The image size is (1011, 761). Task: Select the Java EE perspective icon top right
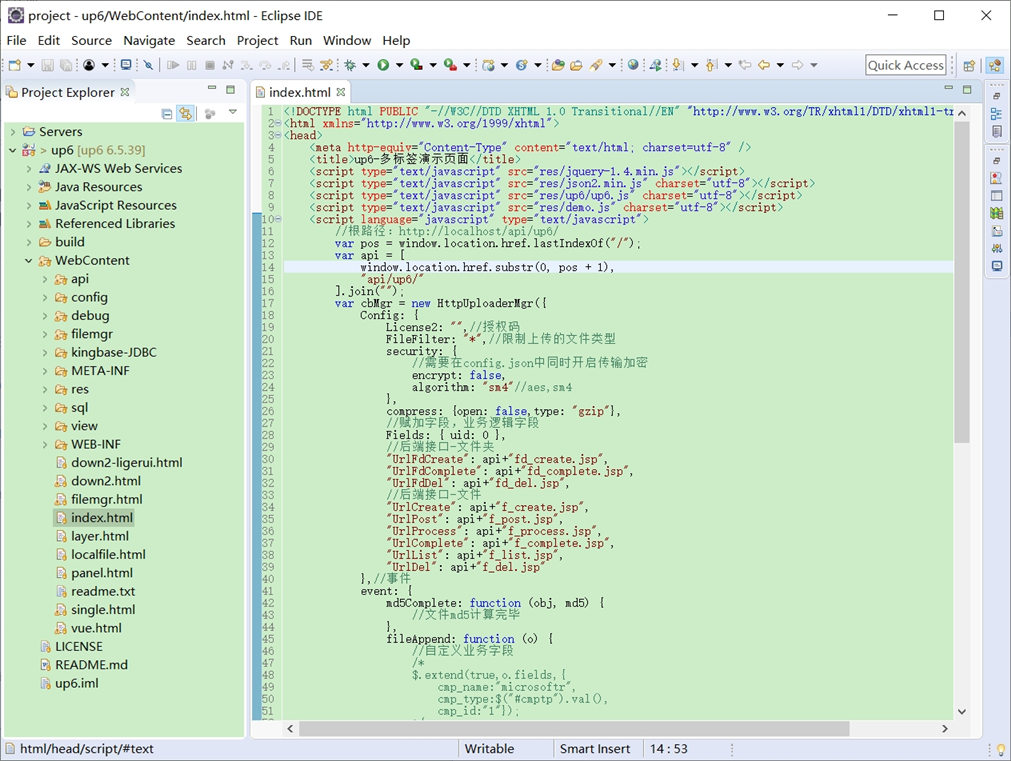point(995,65)
